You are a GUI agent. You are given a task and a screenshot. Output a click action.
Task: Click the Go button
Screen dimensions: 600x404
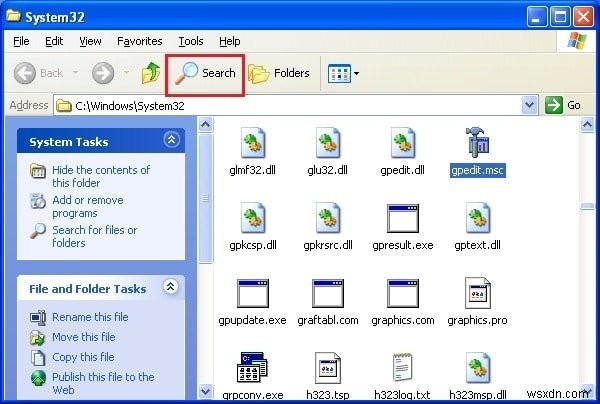click(562, 105)
